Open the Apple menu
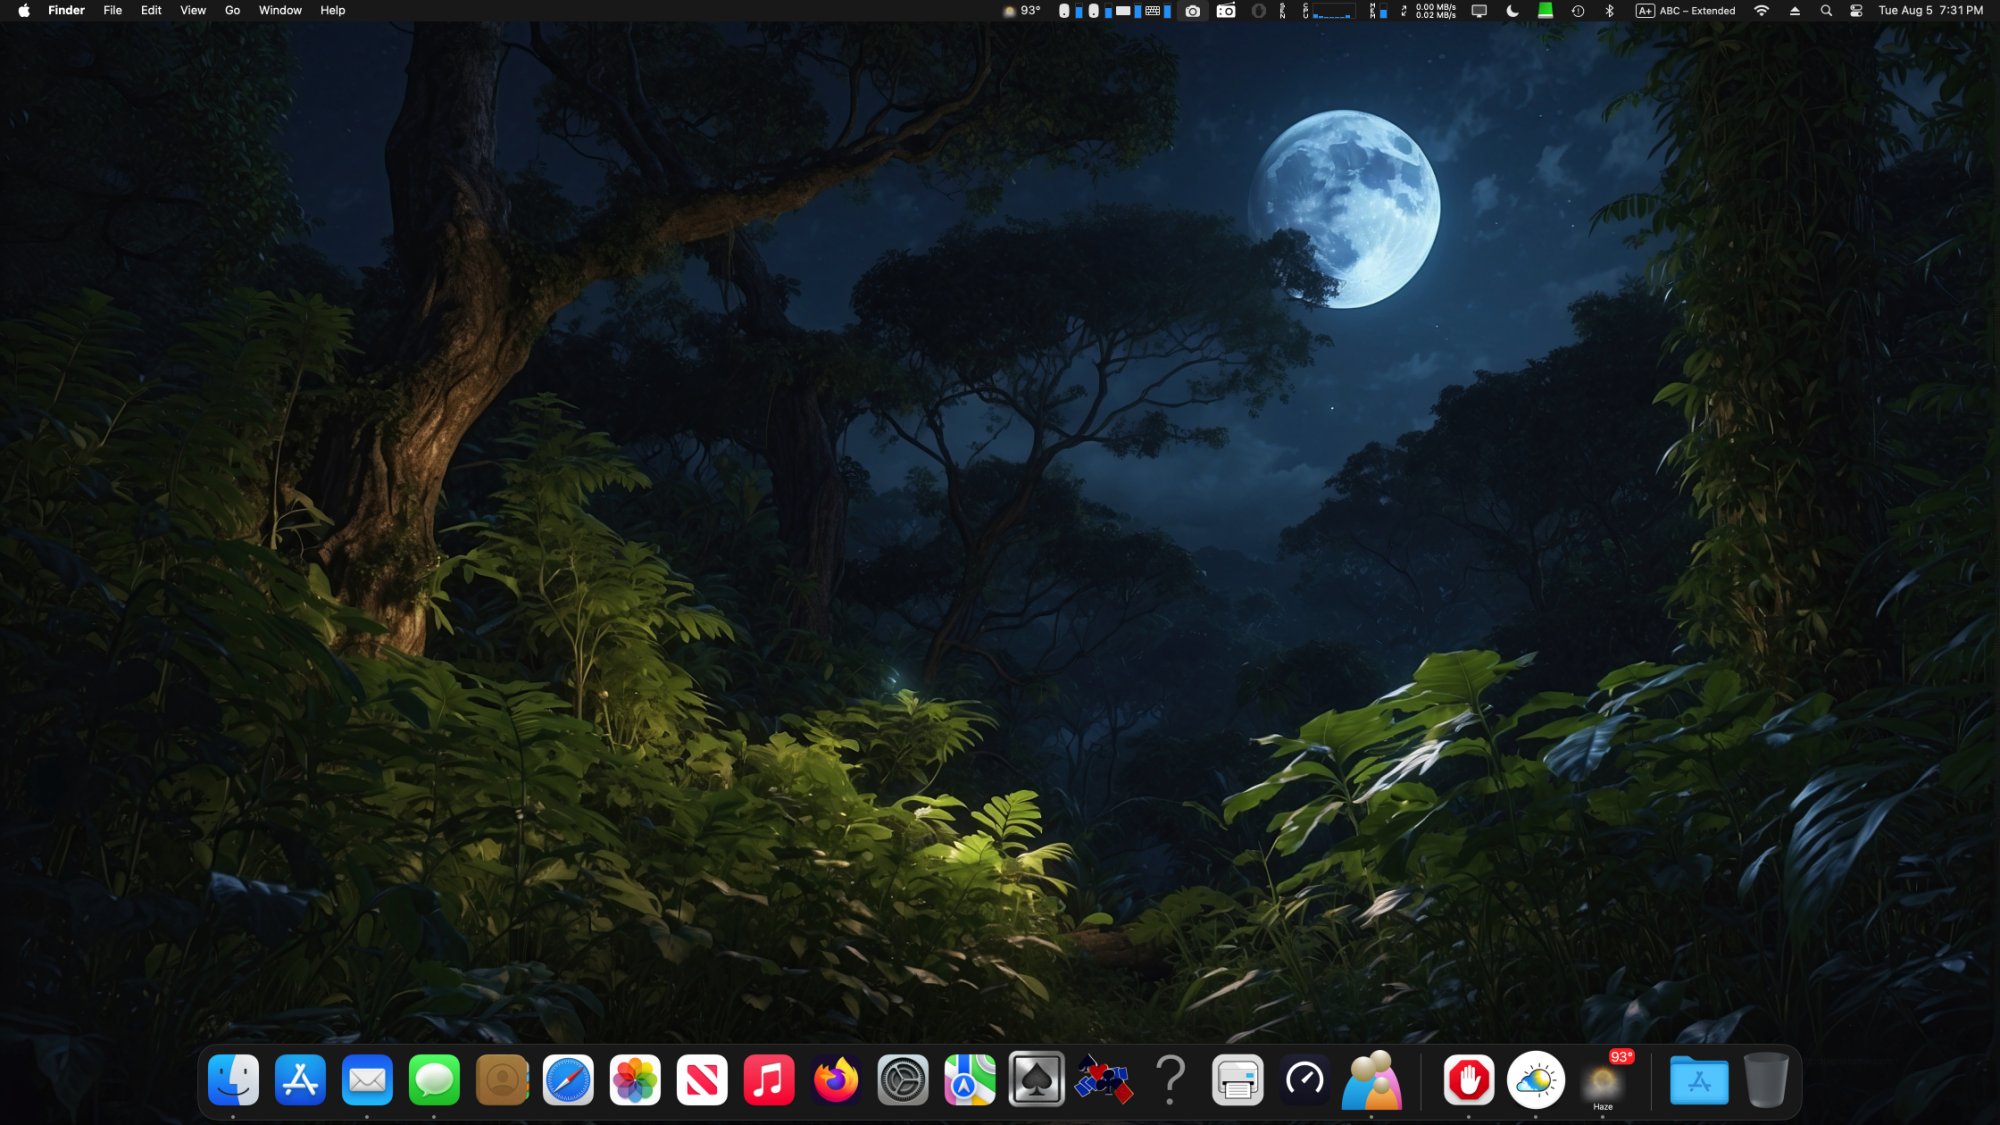 pyautogui.click(x=24, y=11)
